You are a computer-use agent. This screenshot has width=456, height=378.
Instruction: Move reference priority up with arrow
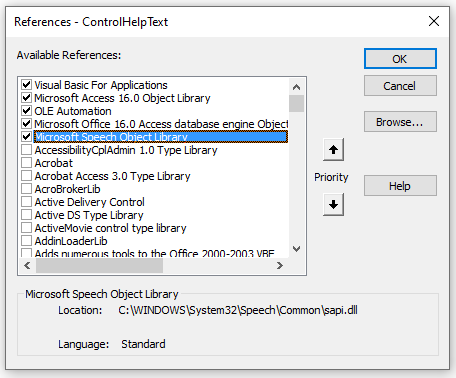(333, 150)
